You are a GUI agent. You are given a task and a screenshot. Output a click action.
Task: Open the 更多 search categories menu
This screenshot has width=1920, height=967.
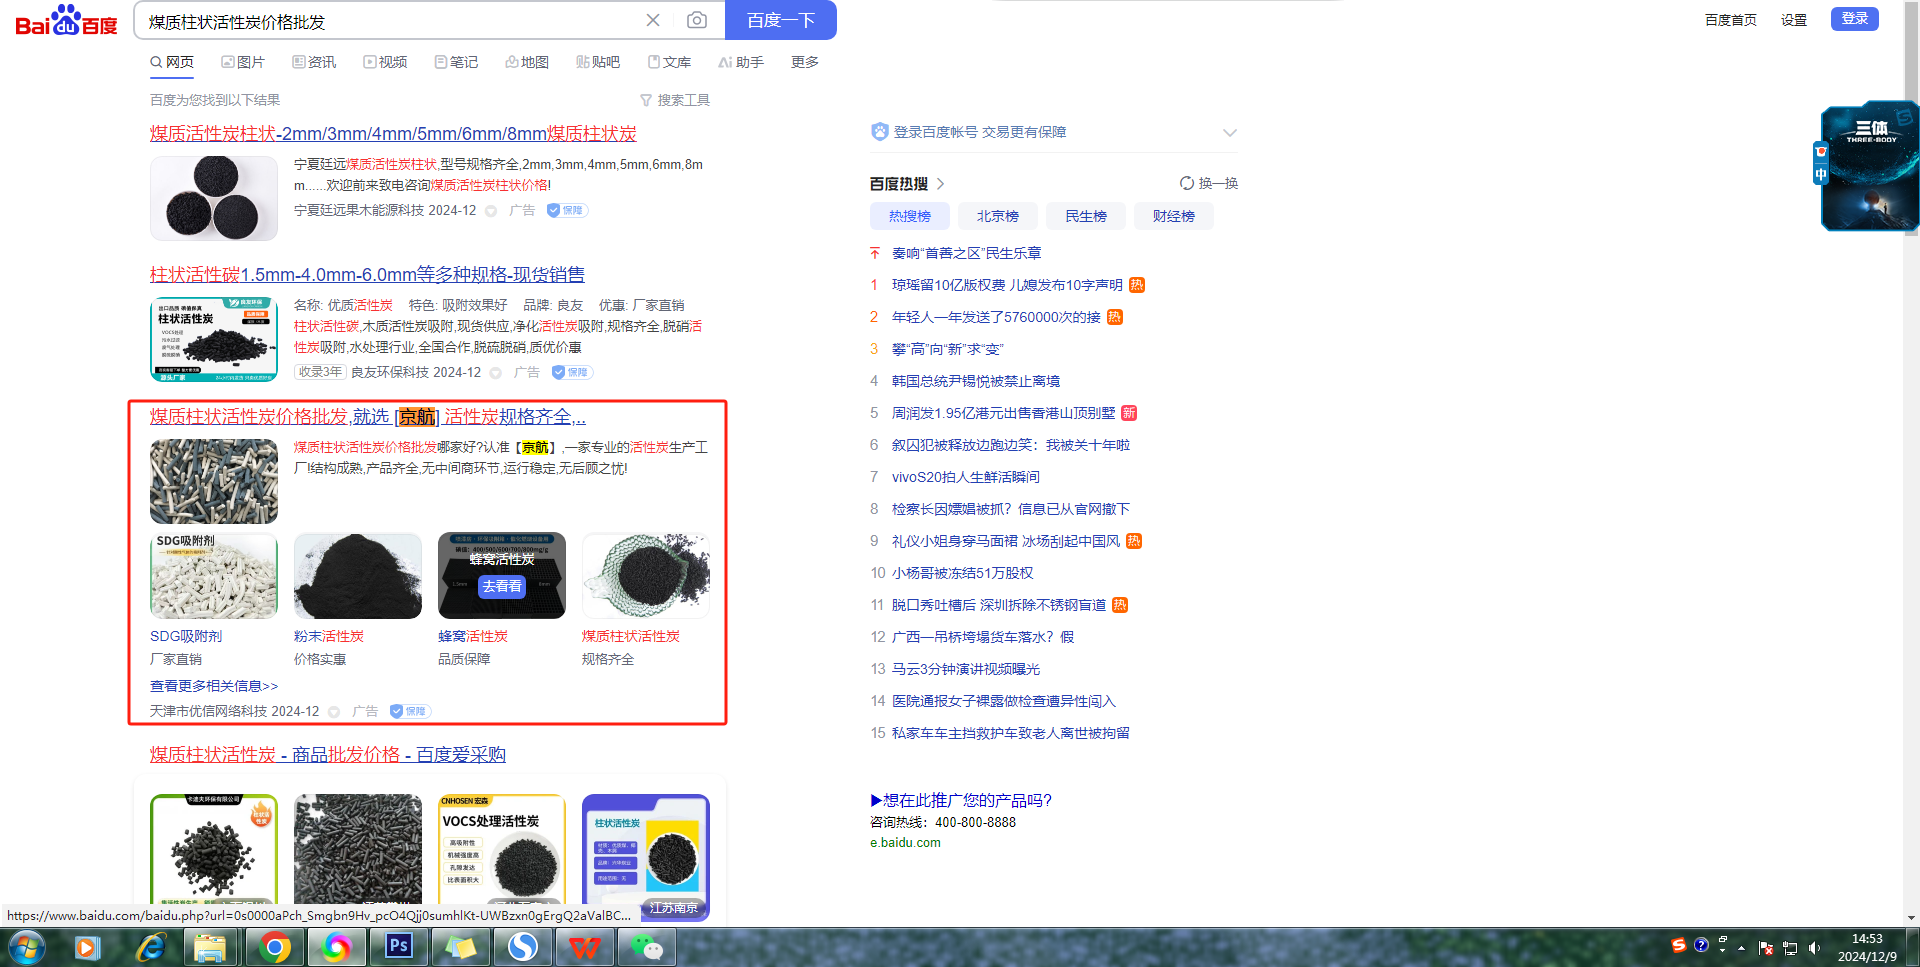[805, 62]
